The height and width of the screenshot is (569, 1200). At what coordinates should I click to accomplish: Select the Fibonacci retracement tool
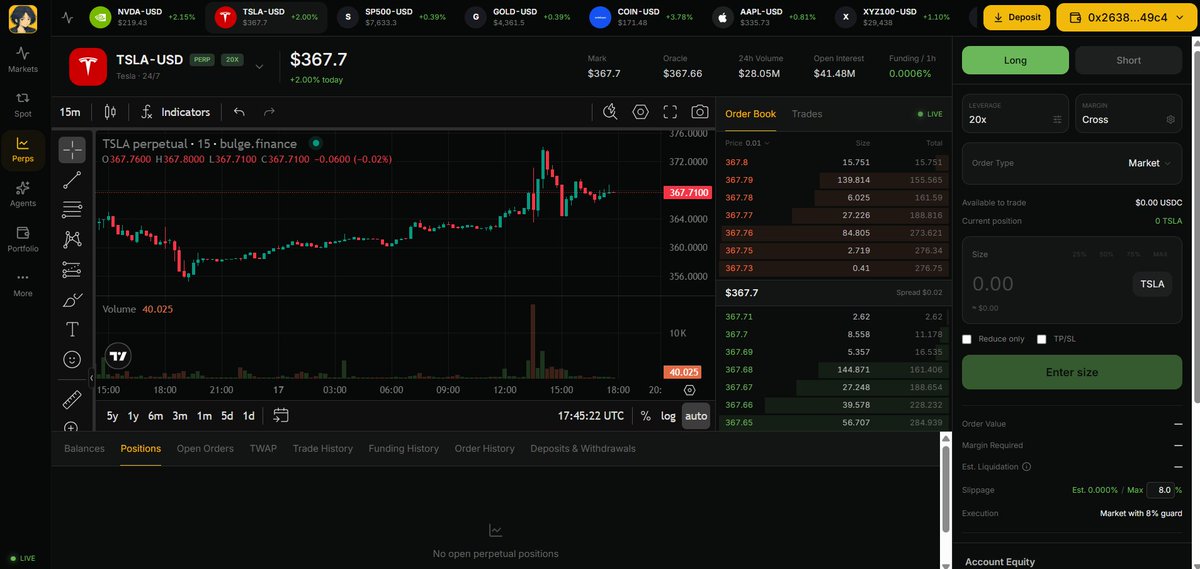pyautogui.click(x=72, y=210)
